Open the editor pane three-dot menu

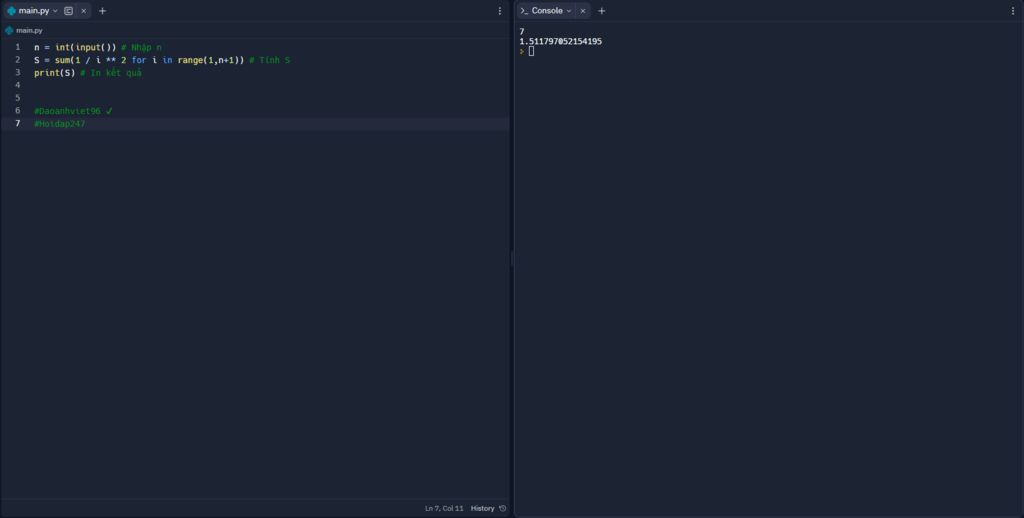point(500,11)
